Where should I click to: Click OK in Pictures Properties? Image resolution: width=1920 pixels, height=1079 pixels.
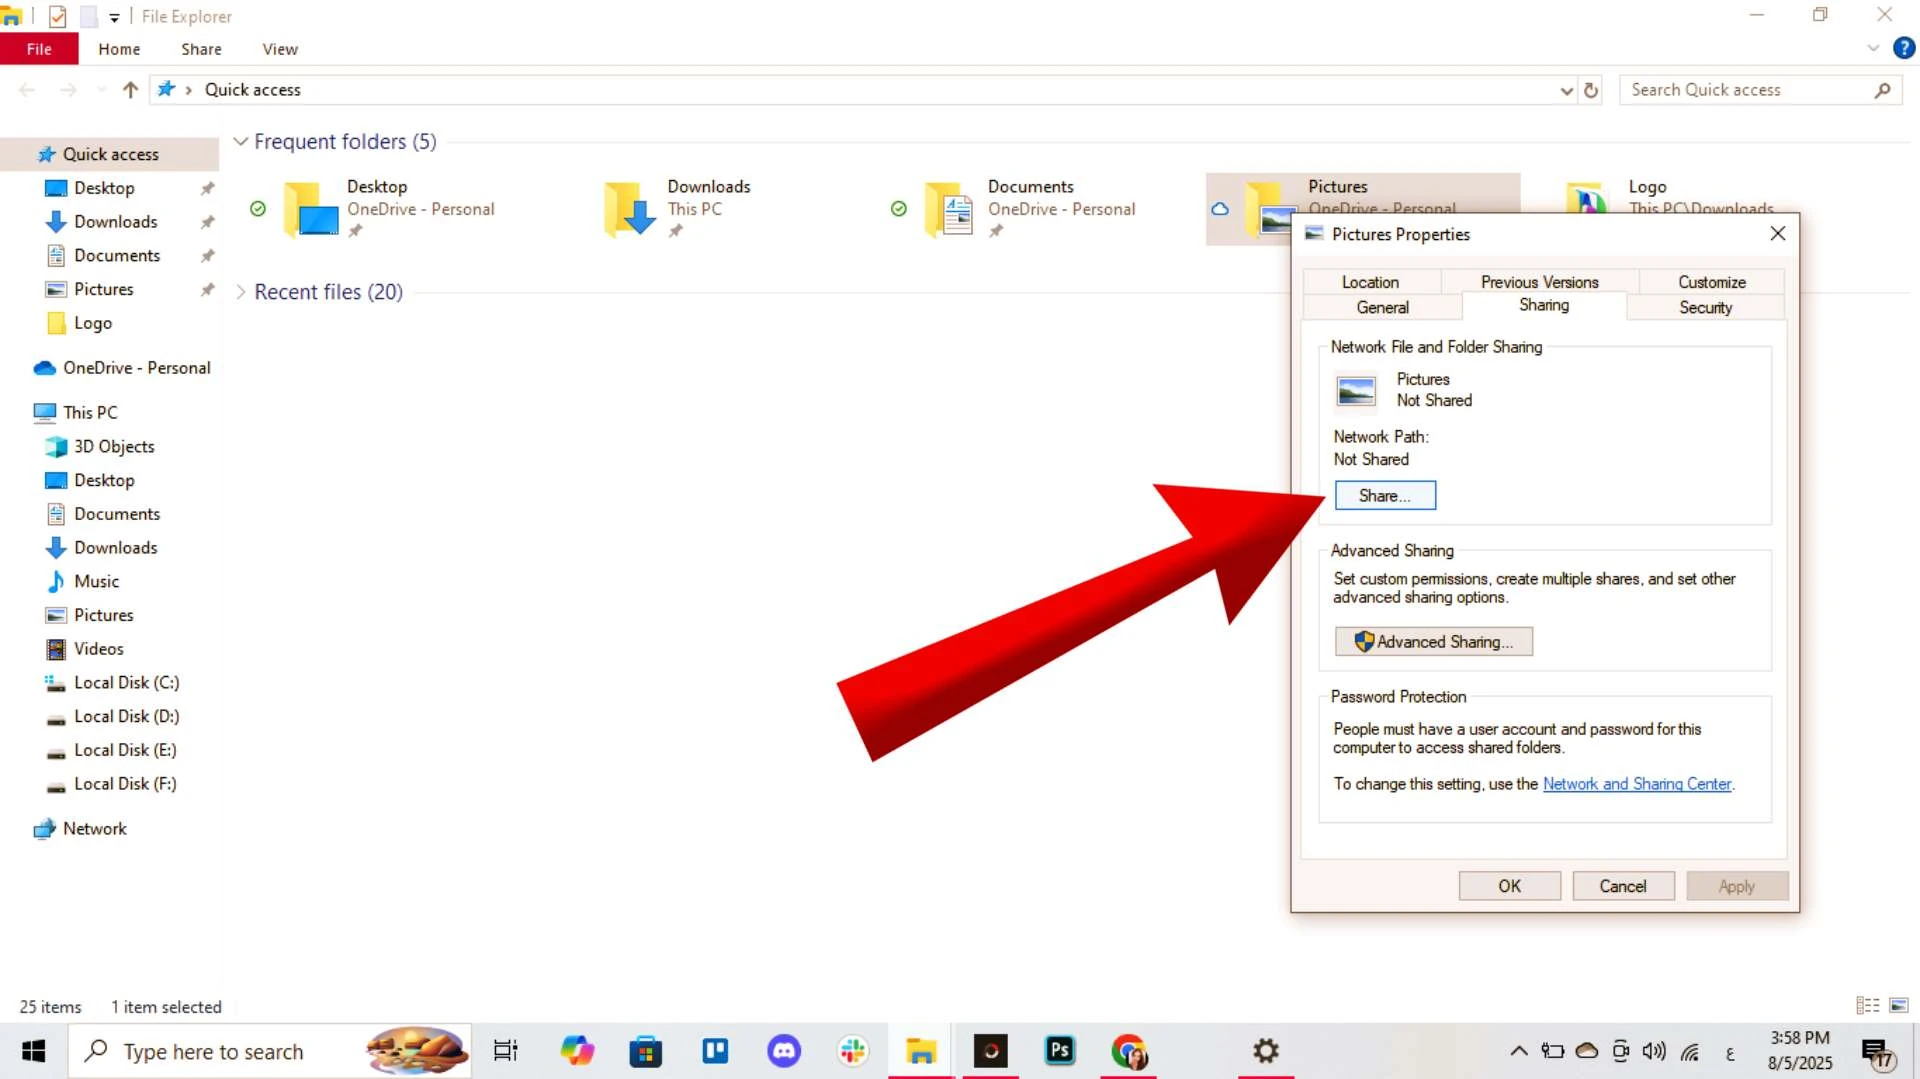[1509, 886]
